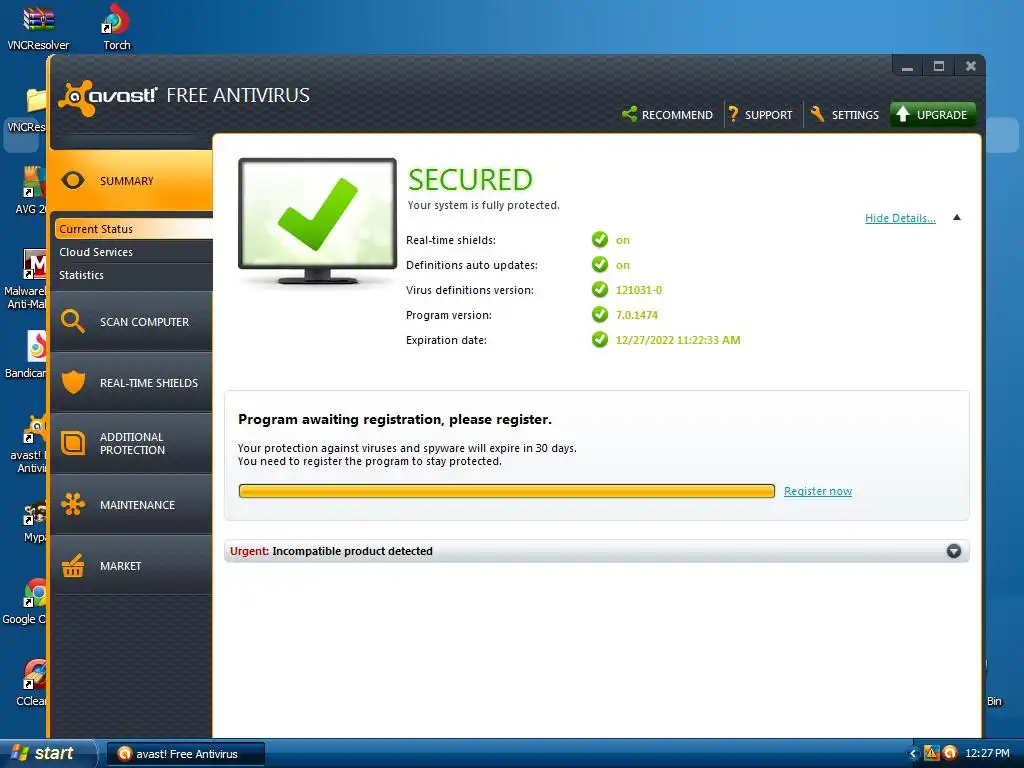Click avast! Free Antivirus taskbar button
Viewport: 1024px width, 768px height.
point(185,754)
